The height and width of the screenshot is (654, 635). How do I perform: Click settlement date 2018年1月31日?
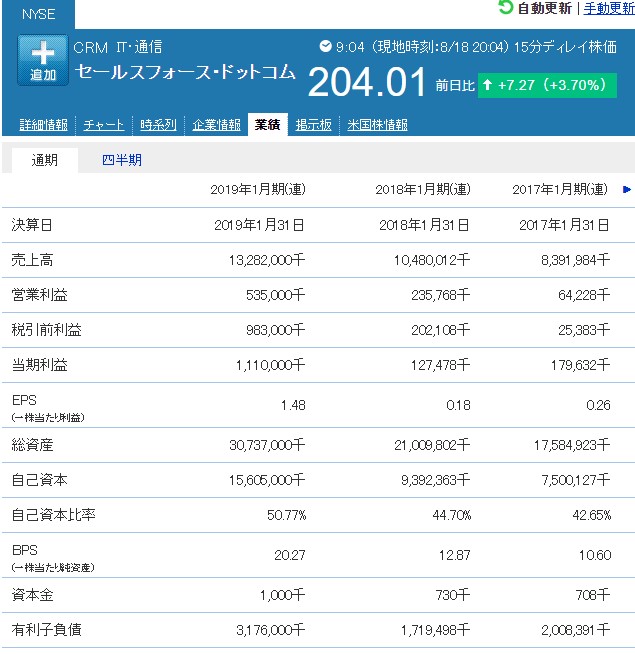coord(424,225)
